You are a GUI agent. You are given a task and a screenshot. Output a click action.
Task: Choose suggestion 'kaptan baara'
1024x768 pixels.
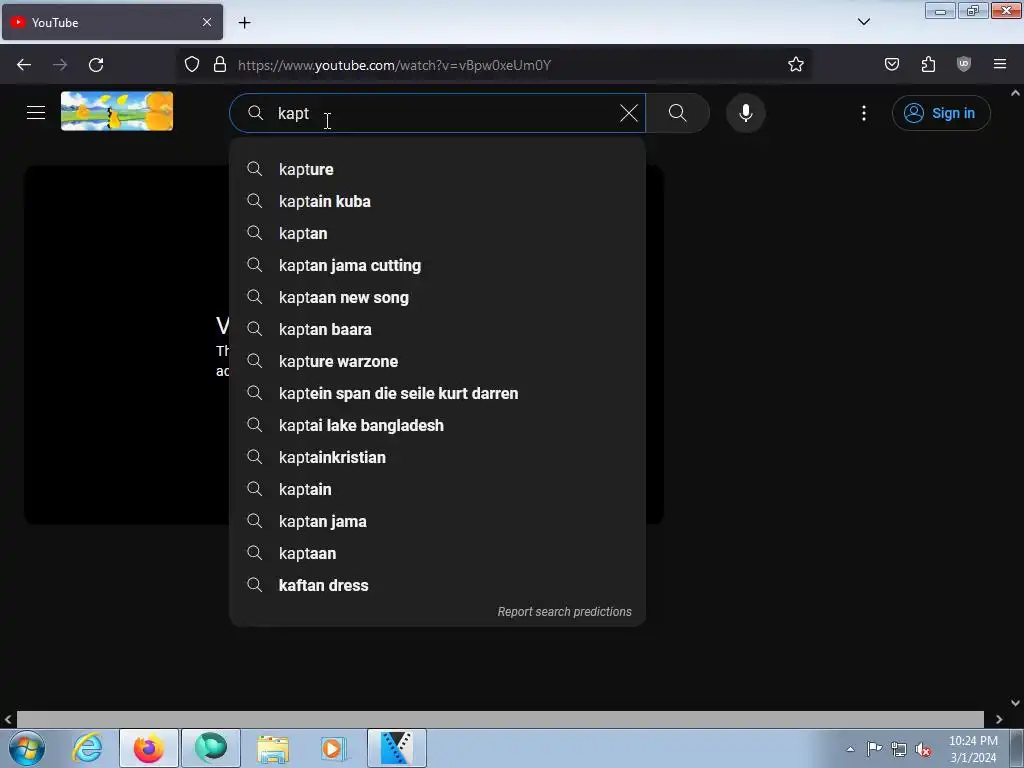438,329
